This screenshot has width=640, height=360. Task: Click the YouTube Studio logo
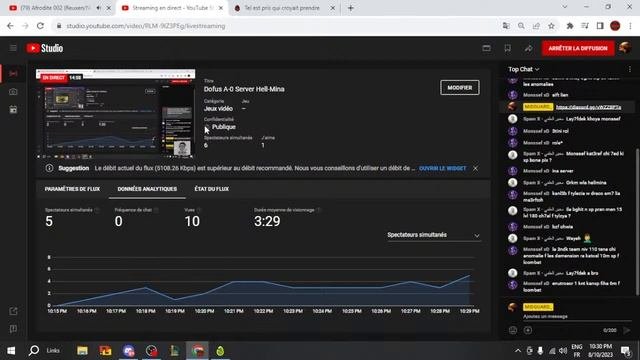pyautogui.click(x=45, y=48)
